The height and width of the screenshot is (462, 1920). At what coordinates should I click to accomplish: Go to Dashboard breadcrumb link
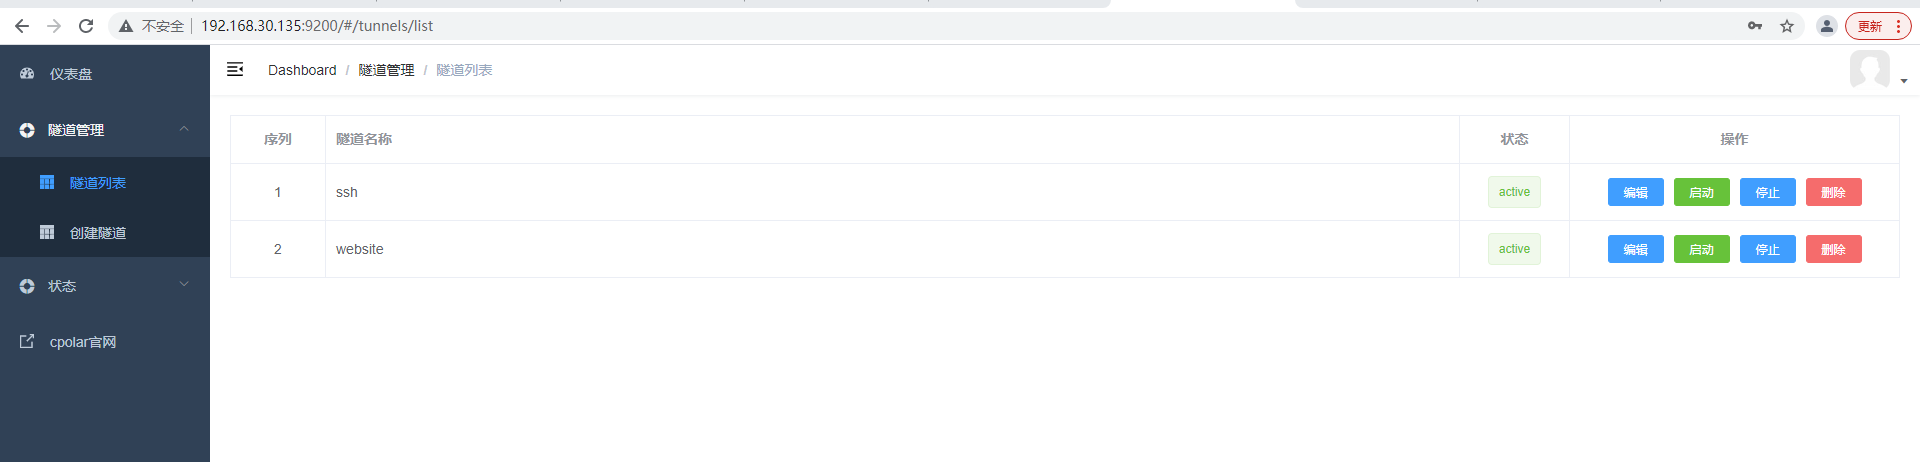pyautogui.click(x=302, y=70)
